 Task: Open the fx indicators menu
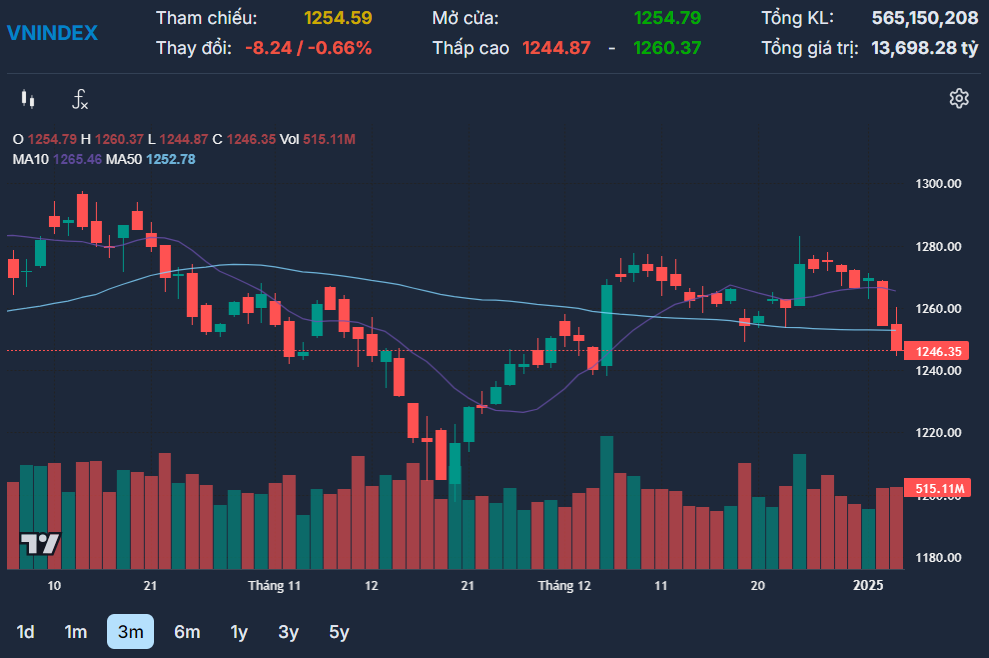80,99
